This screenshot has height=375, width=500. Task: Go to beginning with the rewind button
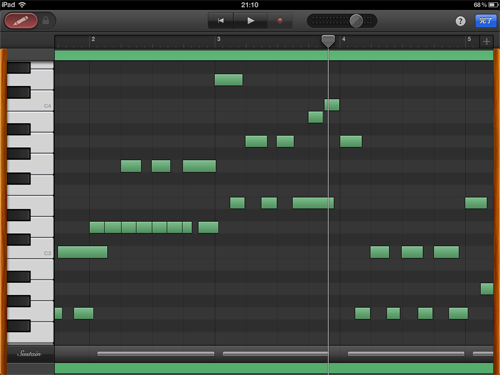click(x=221, y=21)
